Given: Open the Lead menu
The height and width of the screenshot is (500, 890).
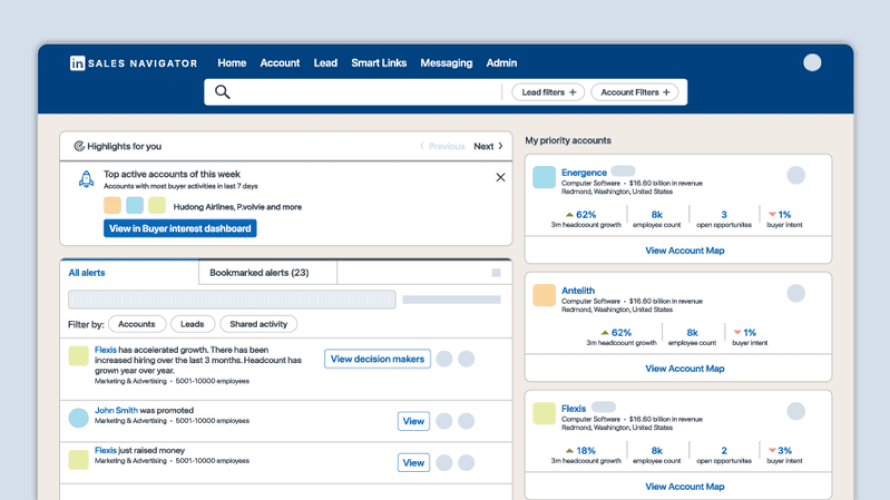Looking at the screenshot, I should [325, 63].
